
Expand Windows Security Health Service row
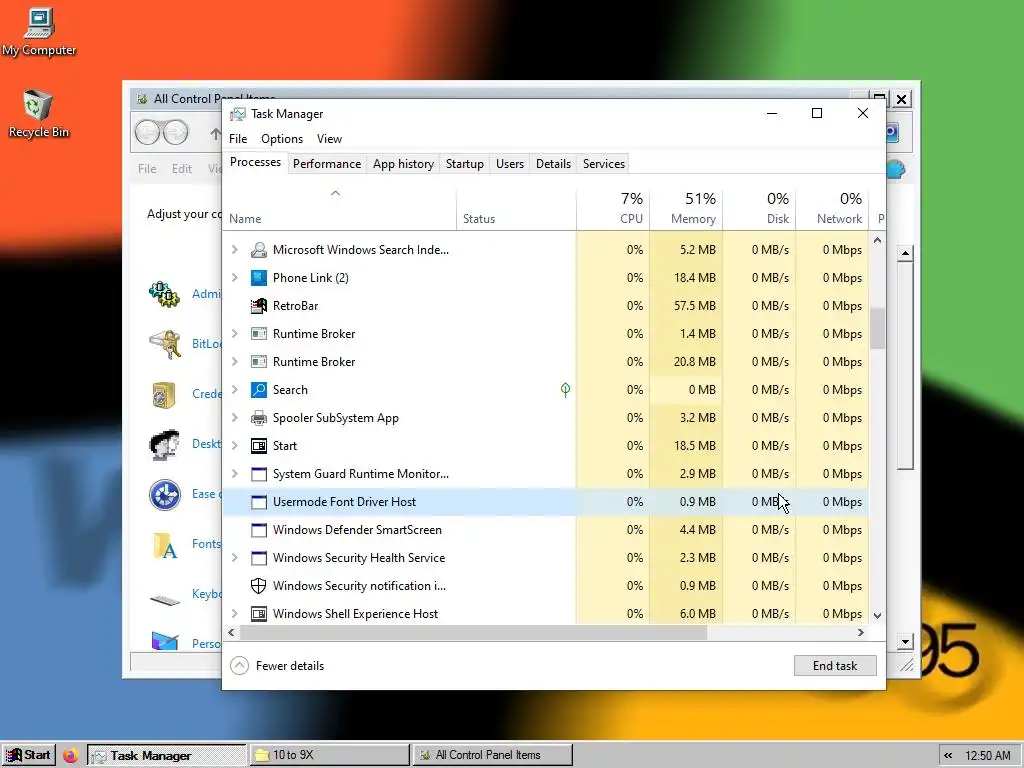[235, 558]
